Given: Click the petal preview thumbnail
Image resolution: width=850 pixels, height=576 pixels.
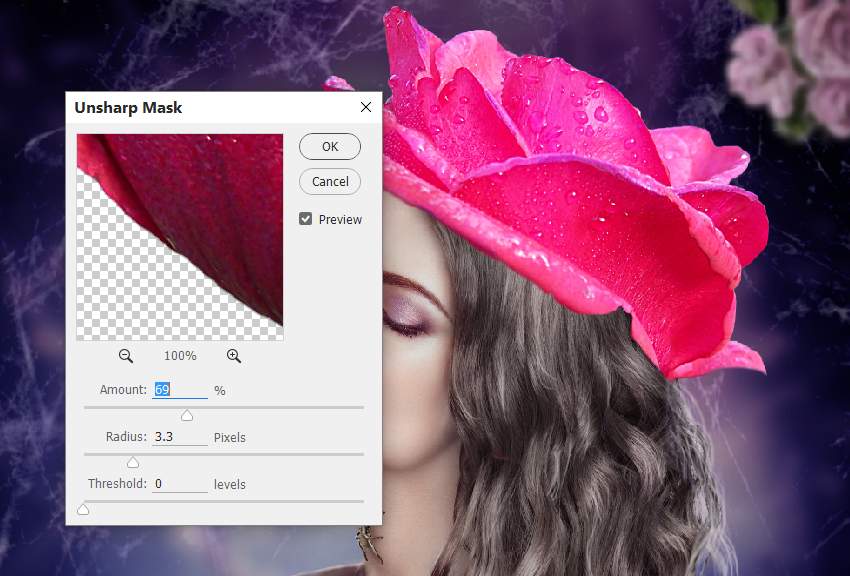Looking at the screenshot, I should 180,237.
